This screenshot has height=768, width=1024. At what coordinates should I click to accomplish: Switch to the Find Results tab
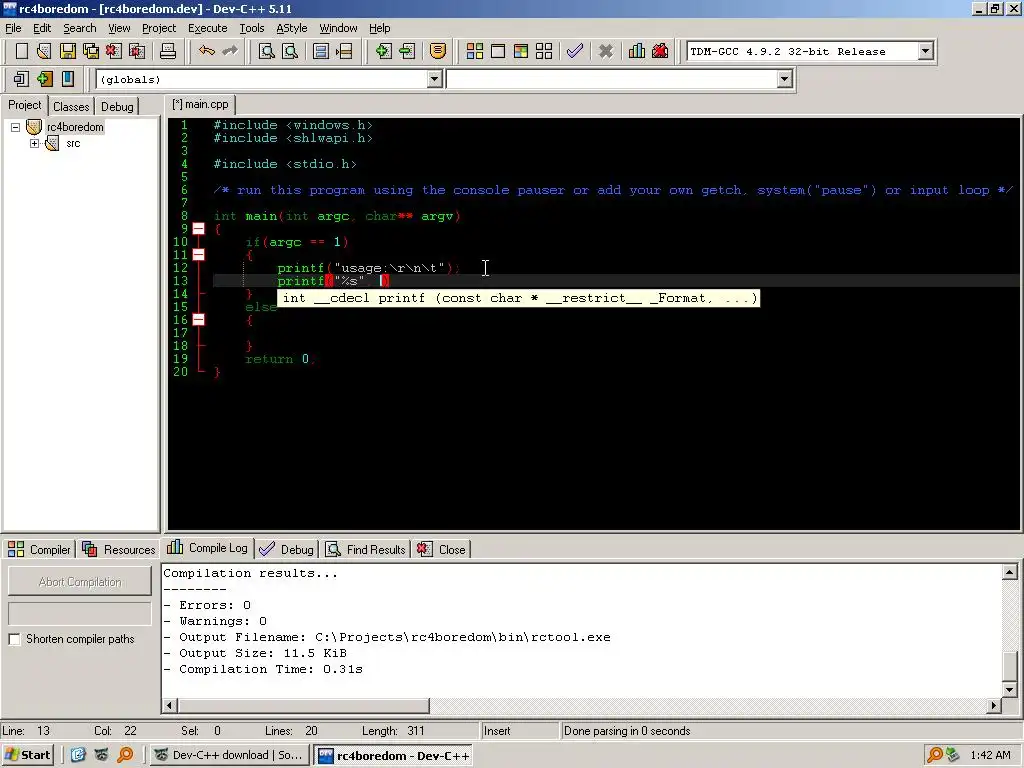[366, 549]
